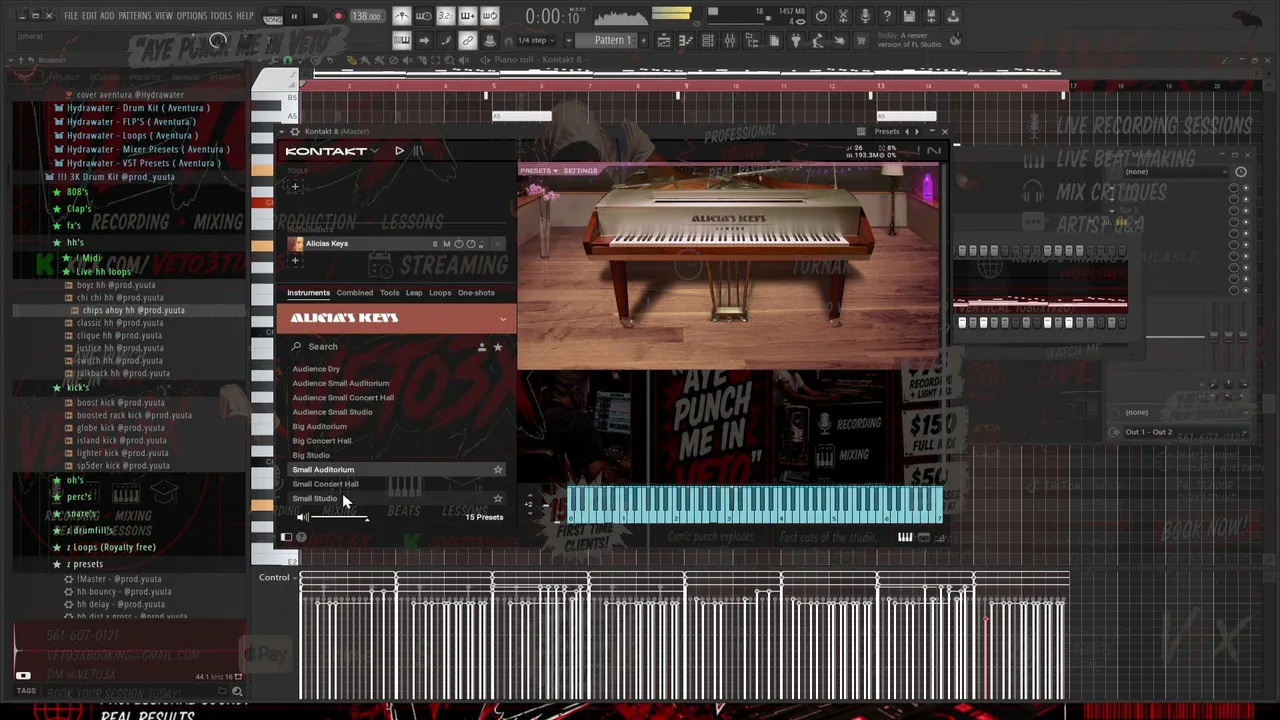Open the Kontakt logo main menu
The image size is (1280, 720).
click(x=331, y=151)
